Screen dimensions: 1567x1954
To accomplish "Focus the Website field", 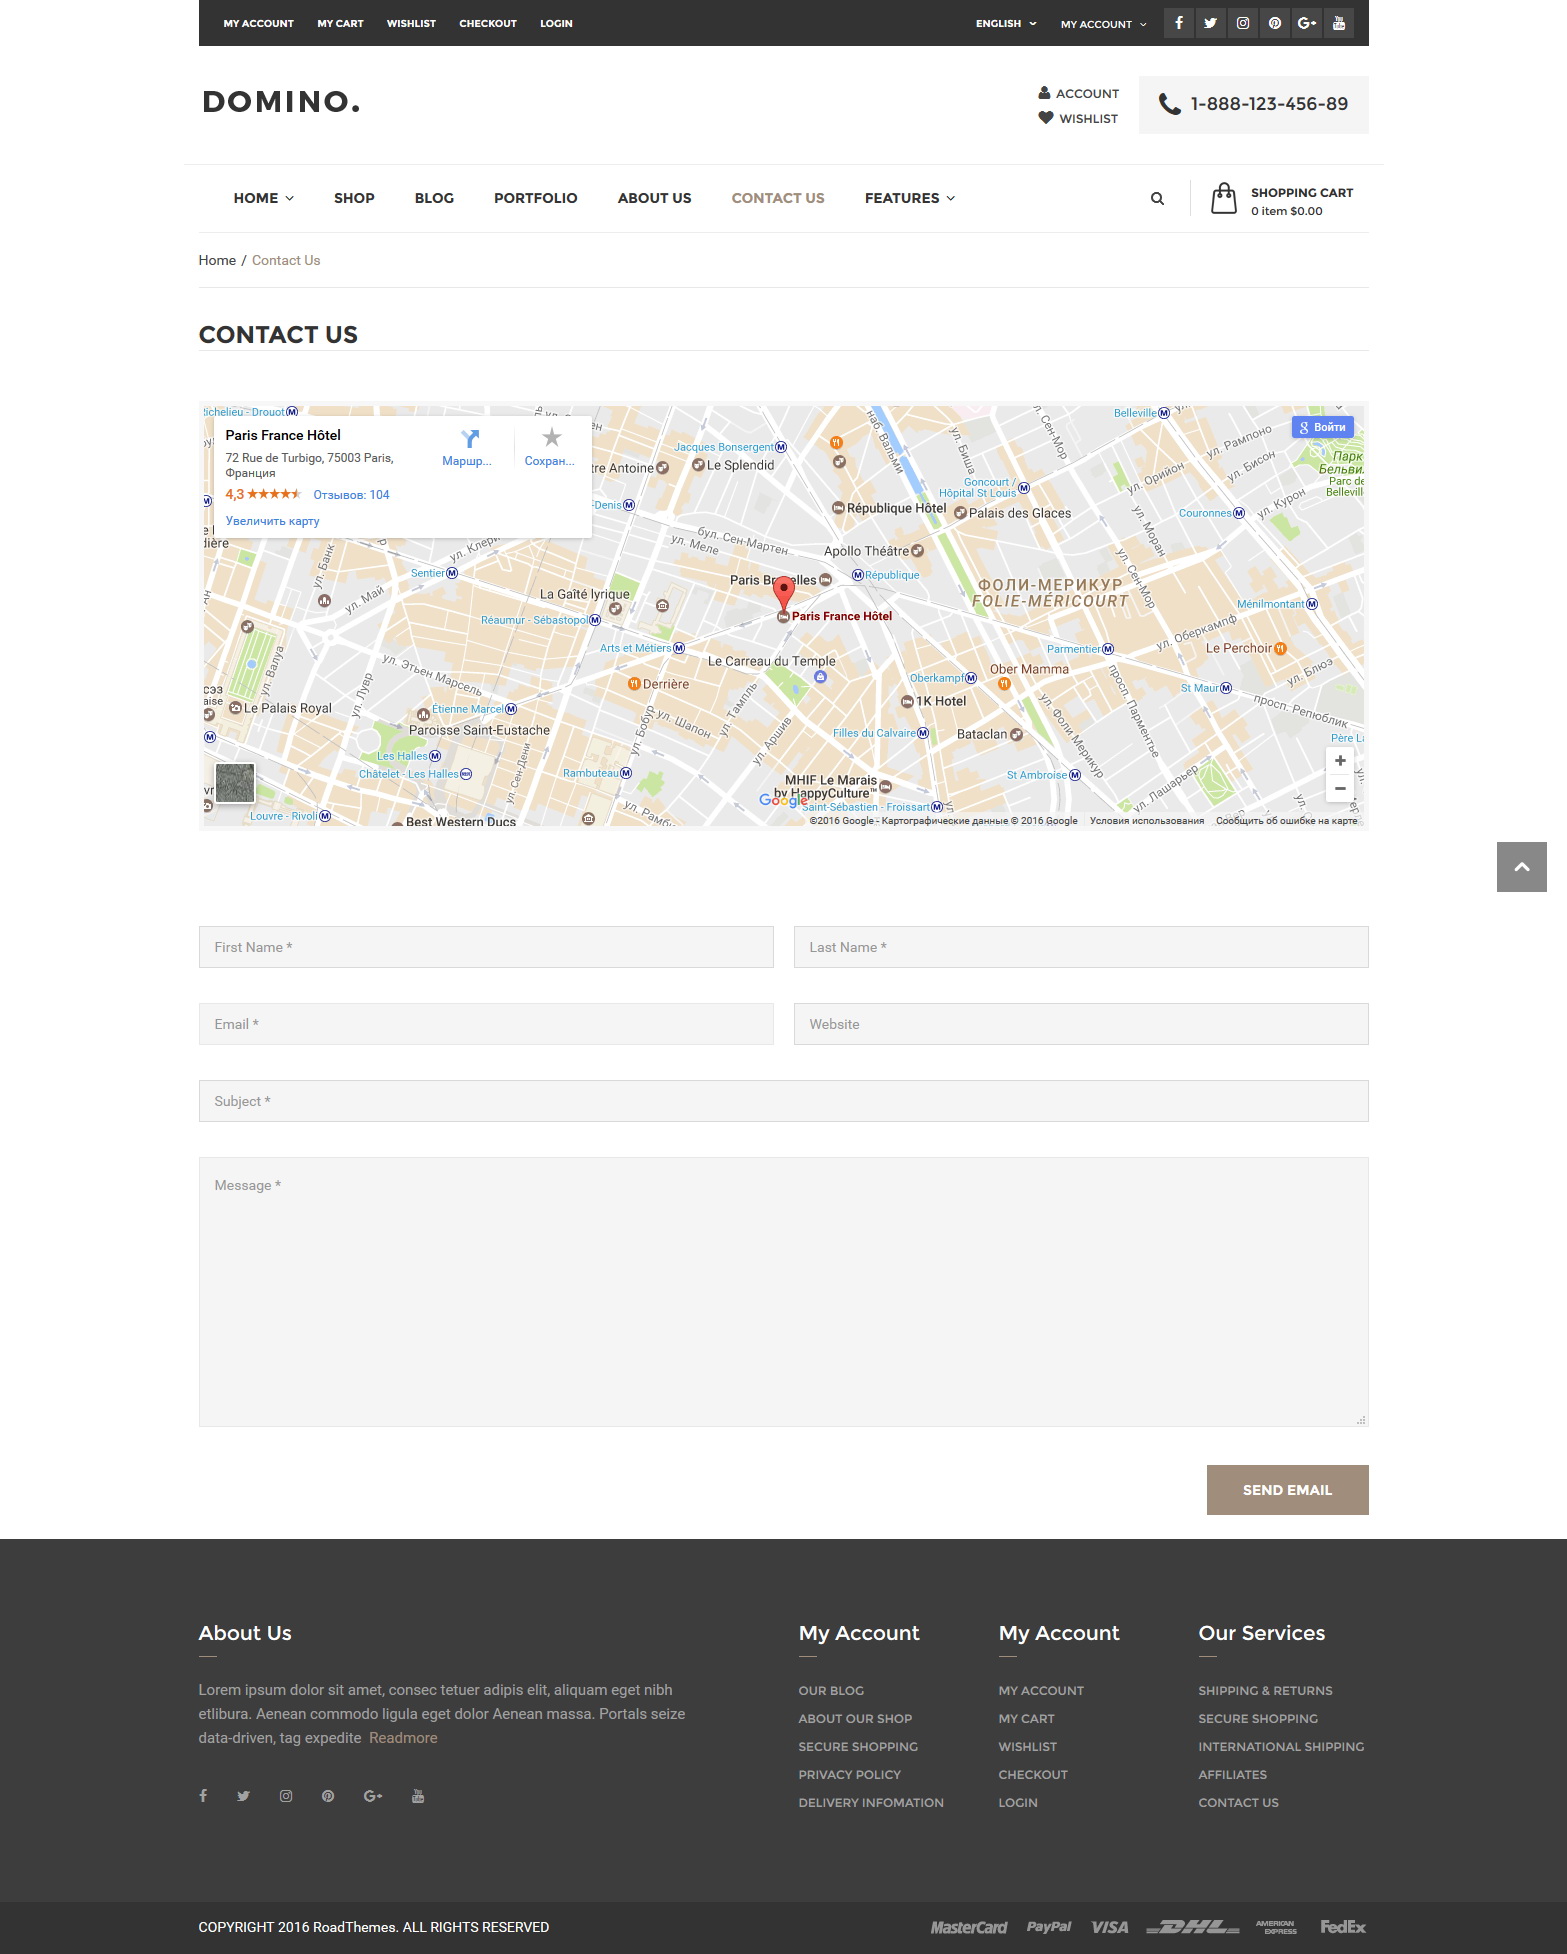I will tap(1081, 1024).
